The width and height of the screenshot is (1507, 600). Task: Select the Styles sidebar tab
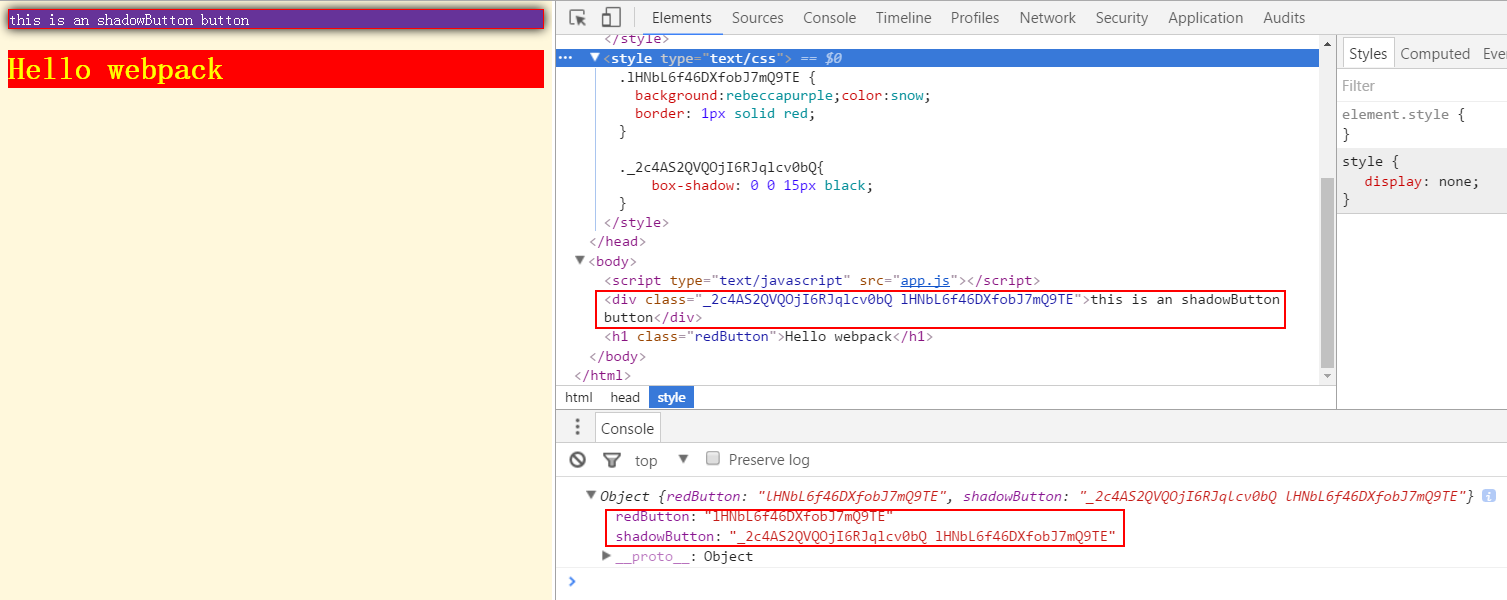(x=1367, y=54)
